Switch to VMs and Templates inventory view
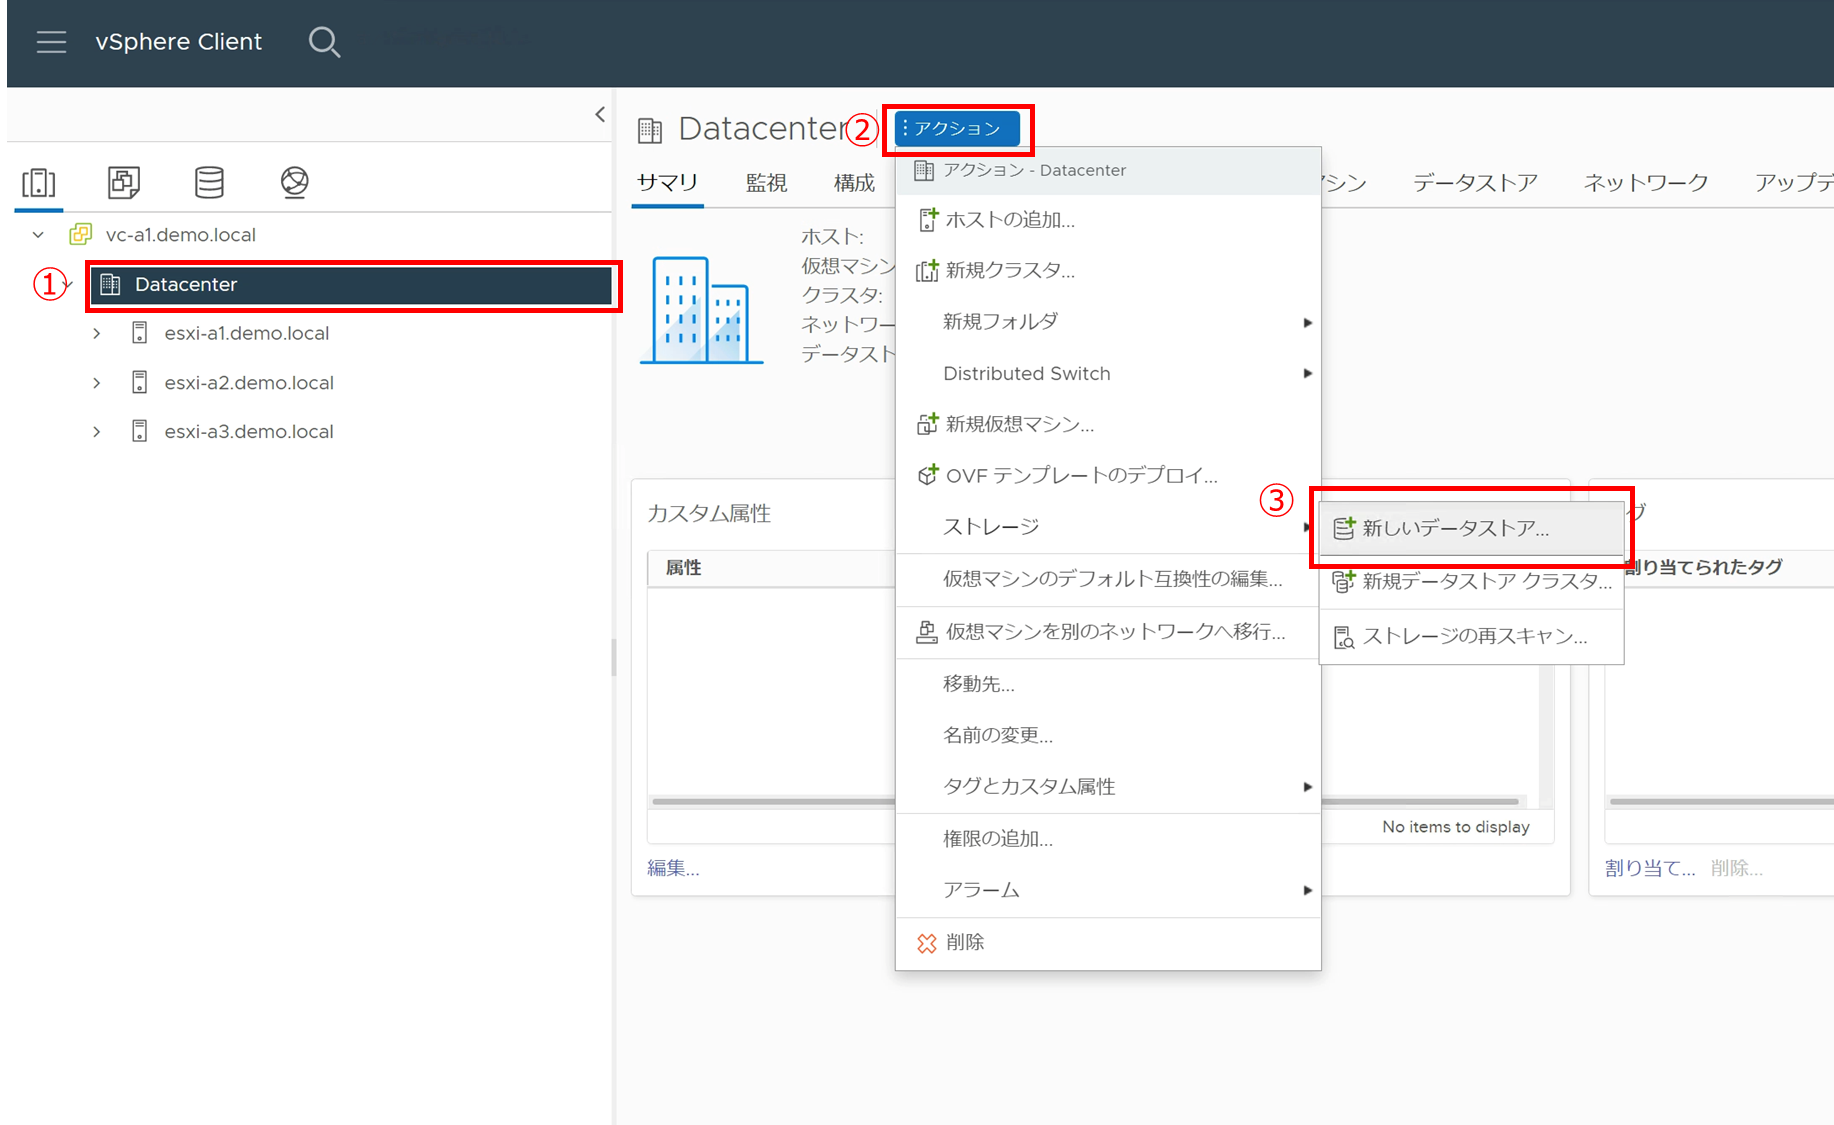Screen dimensions: 1834x1125 pyautogui.click(x=124, y=182)
